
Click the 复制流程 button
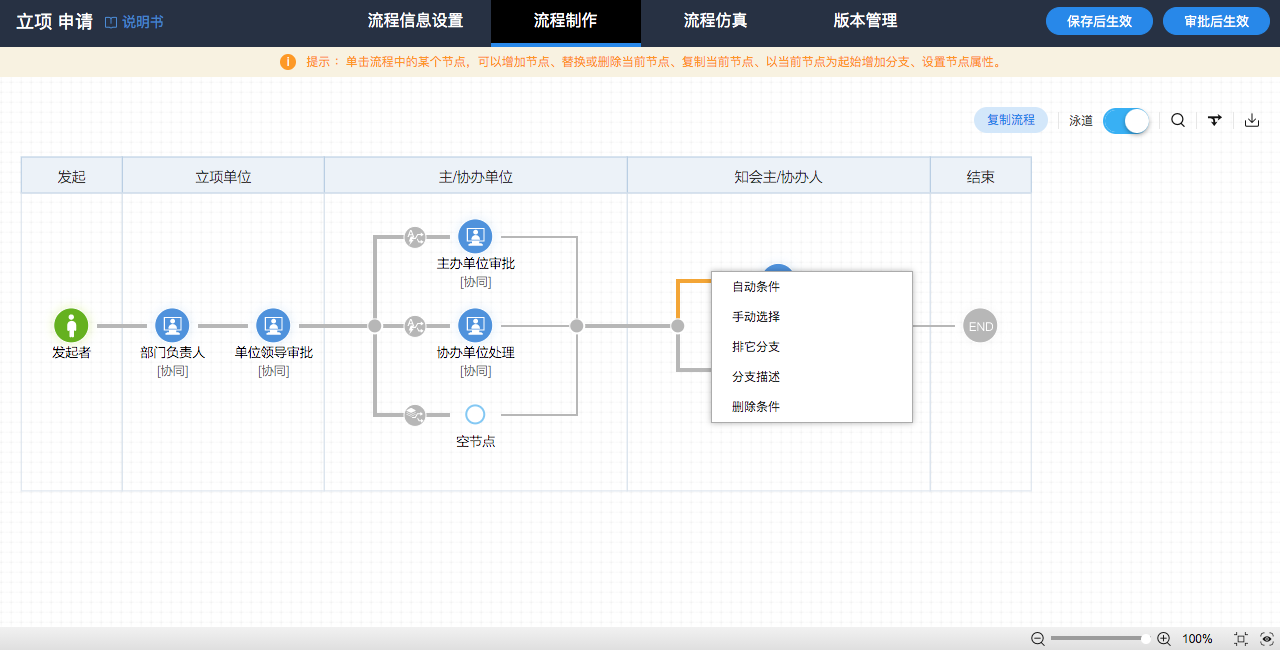pyautogui.click(x=1011, y=120)
